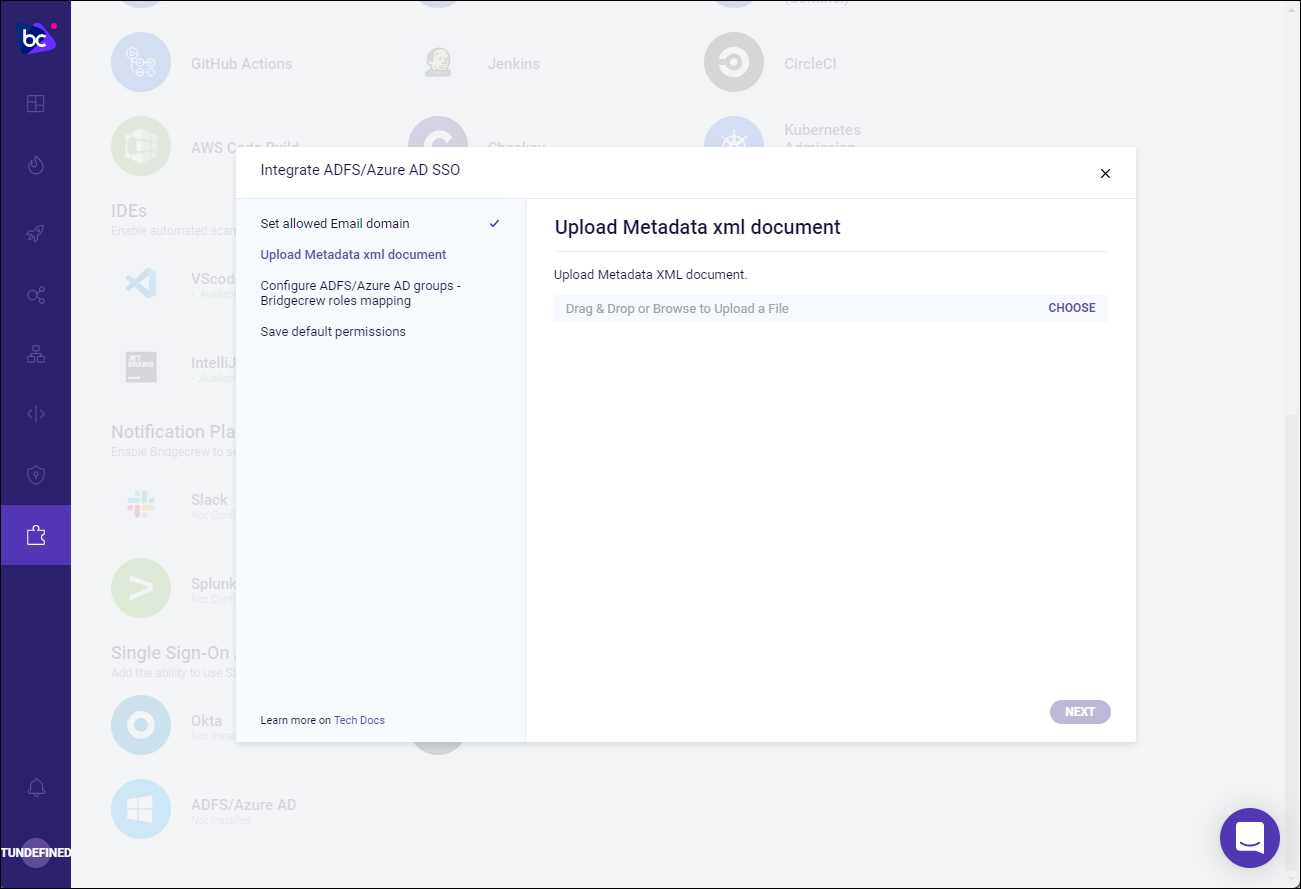The image size is (1301, 889).
Task: Click the Jenkins label
Action: (x=514, y=64)
